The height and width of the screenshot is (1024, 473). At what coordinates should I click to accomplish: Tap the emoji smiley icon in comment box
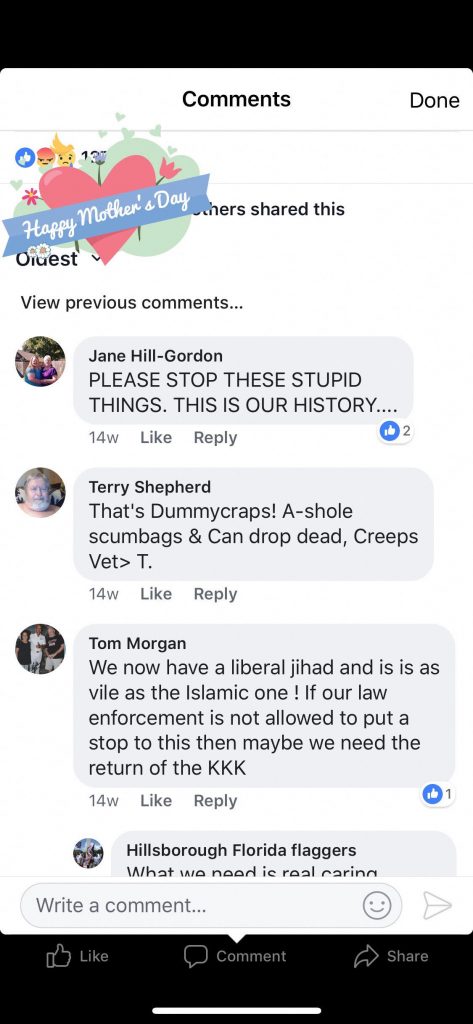coord(377,905)
